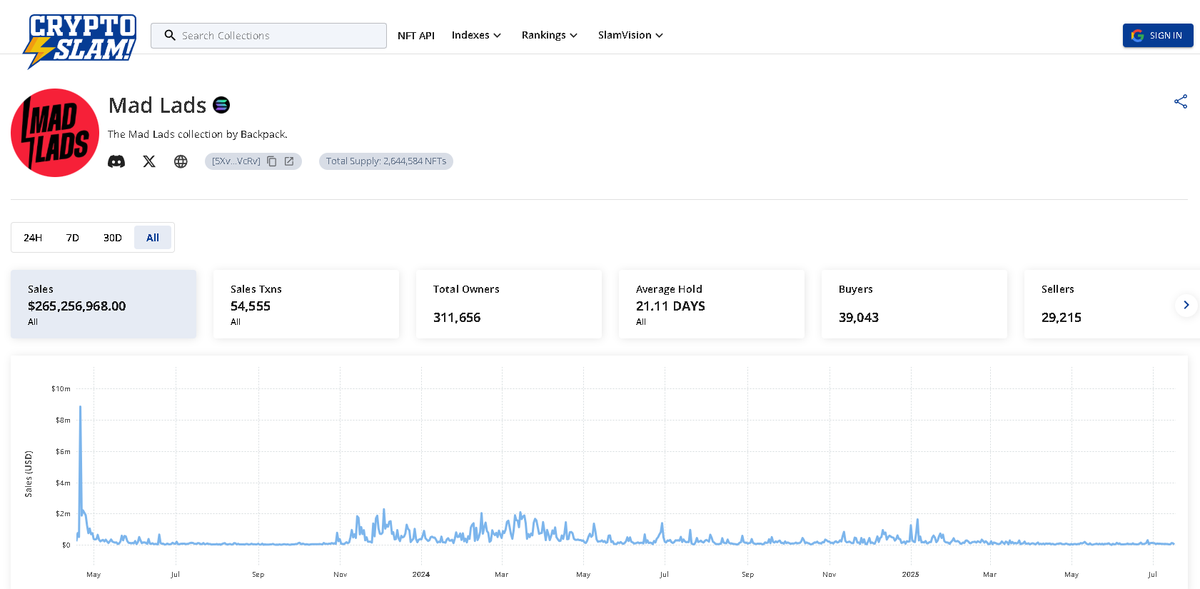Click the Sales (USD) axis title
This screenshot has width=1200, height=589.
click(x=29, y=475)
